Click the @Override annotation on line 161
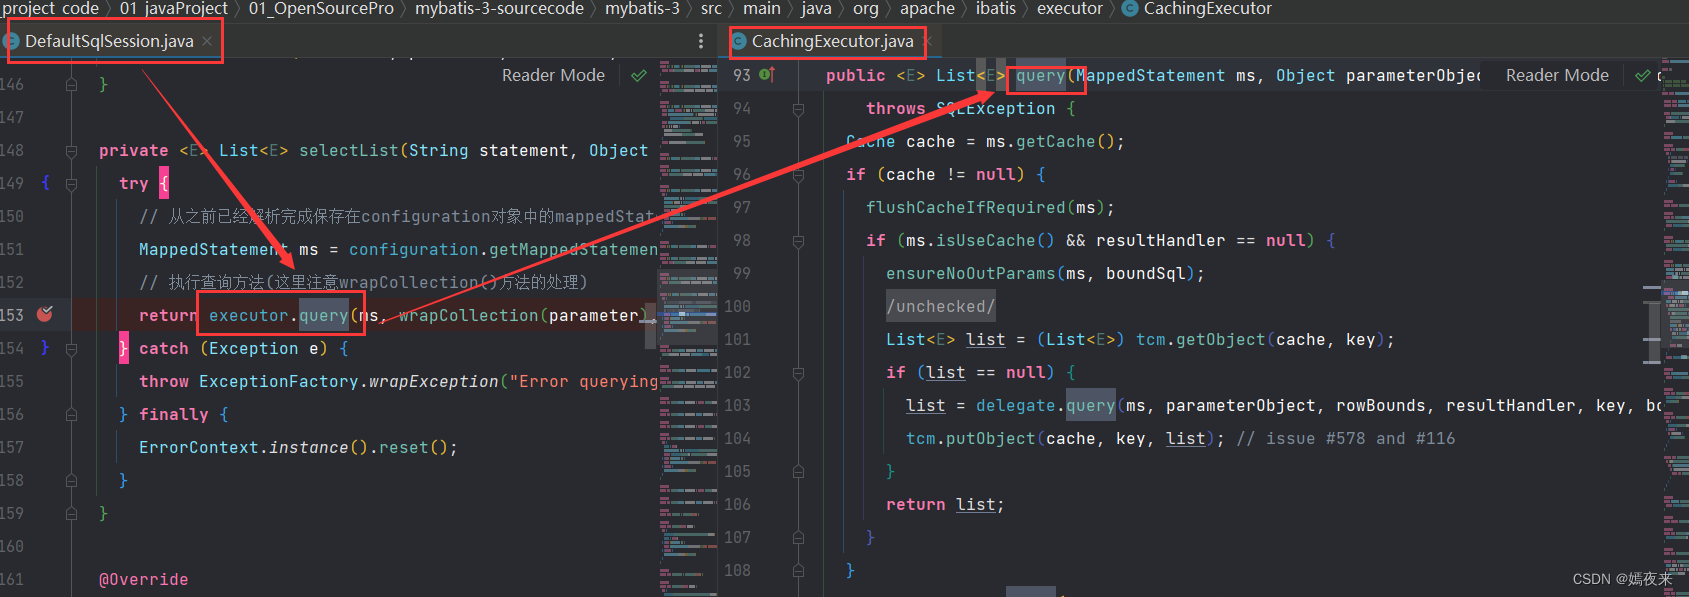 pos(143,579)
